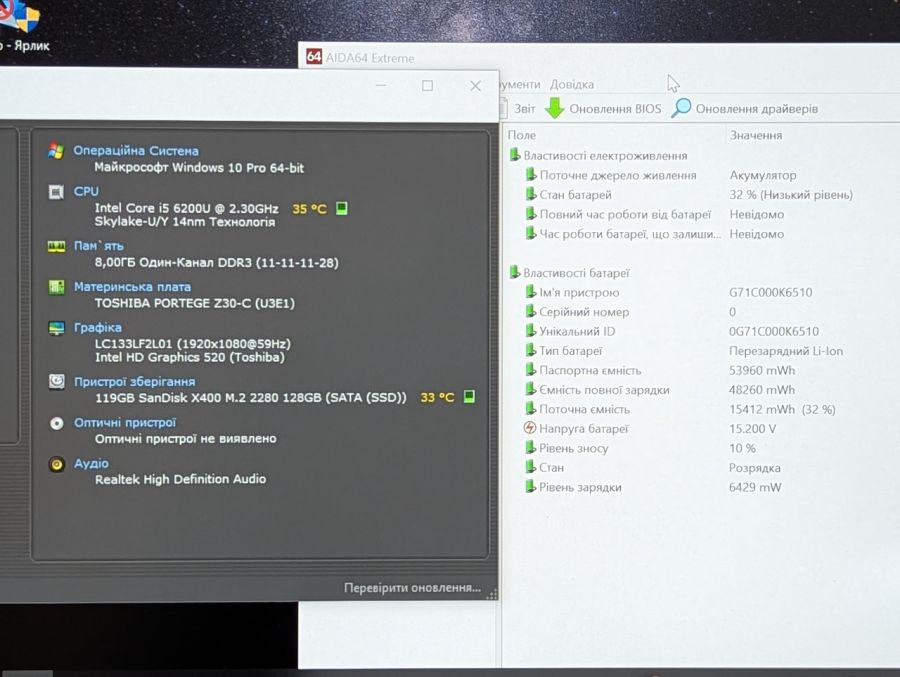Click the 6429 mW value
Screen dimensions: 900x677
pos(755,487)
